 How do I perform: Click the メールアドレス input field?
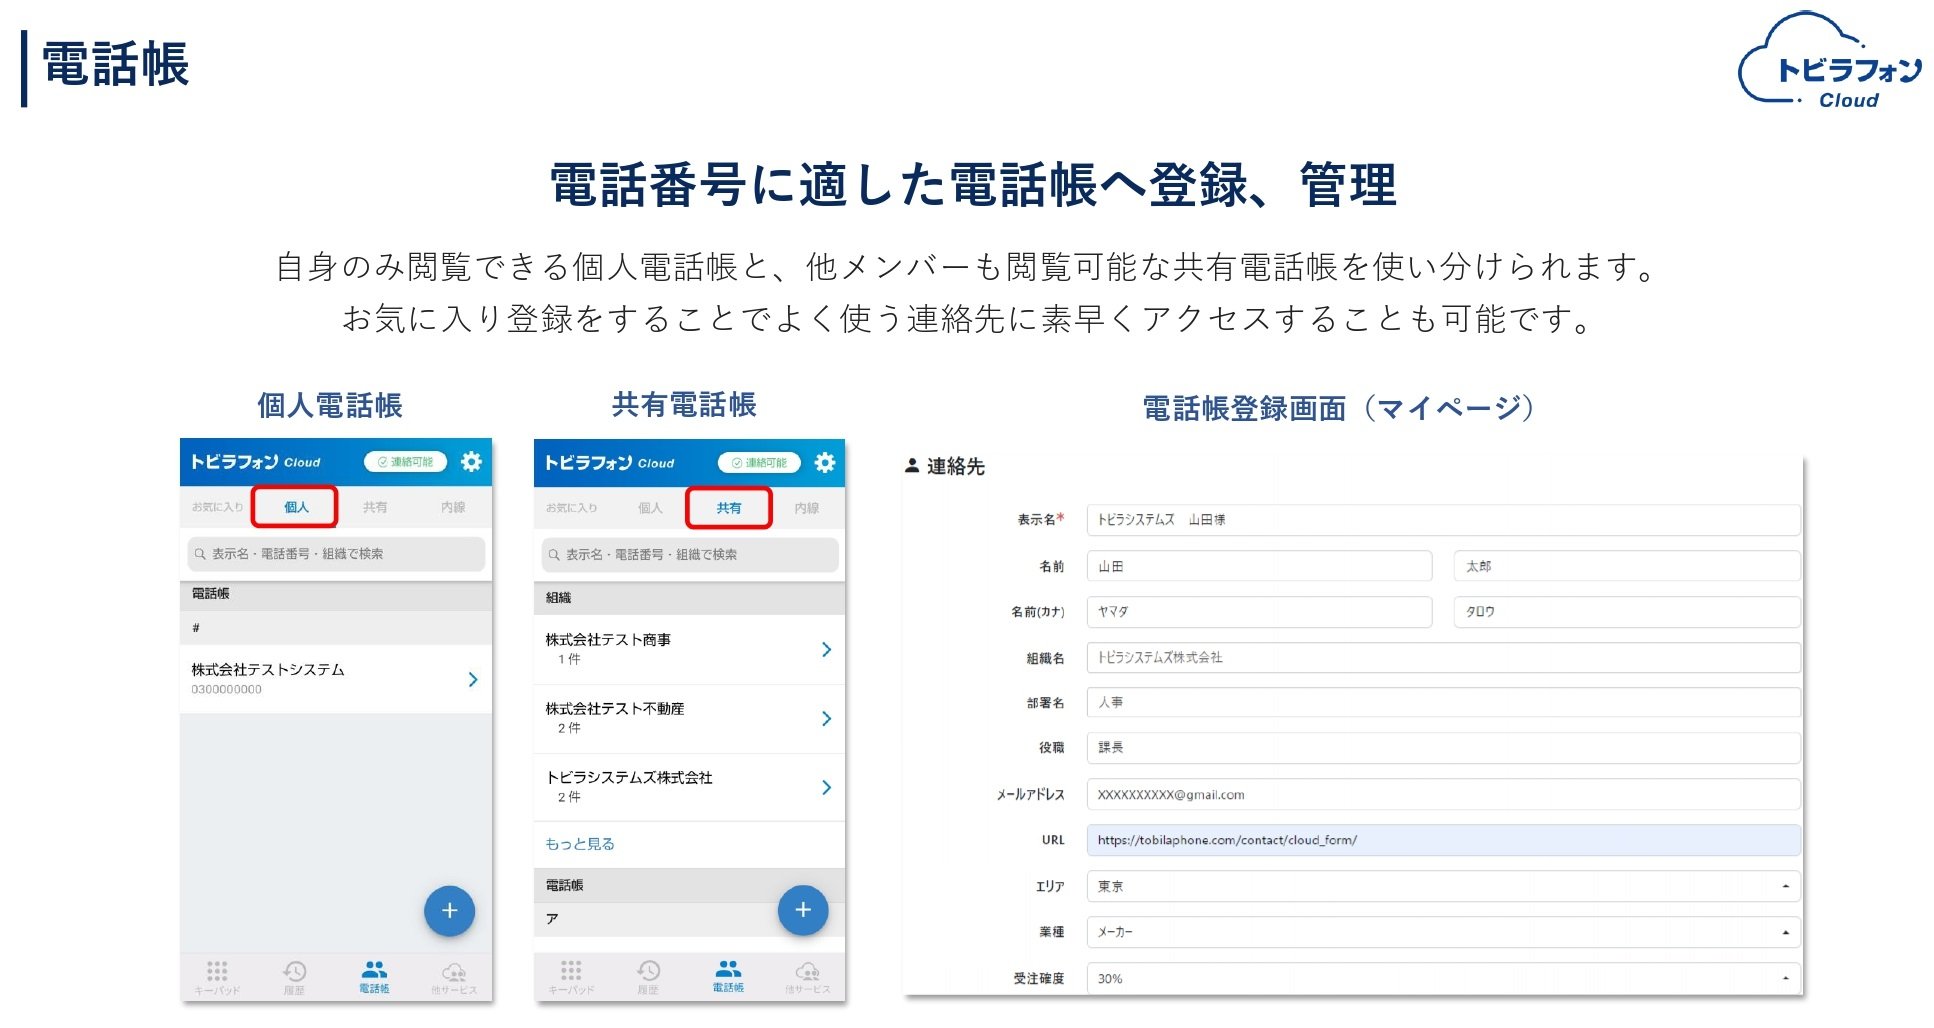[1443, 795]
